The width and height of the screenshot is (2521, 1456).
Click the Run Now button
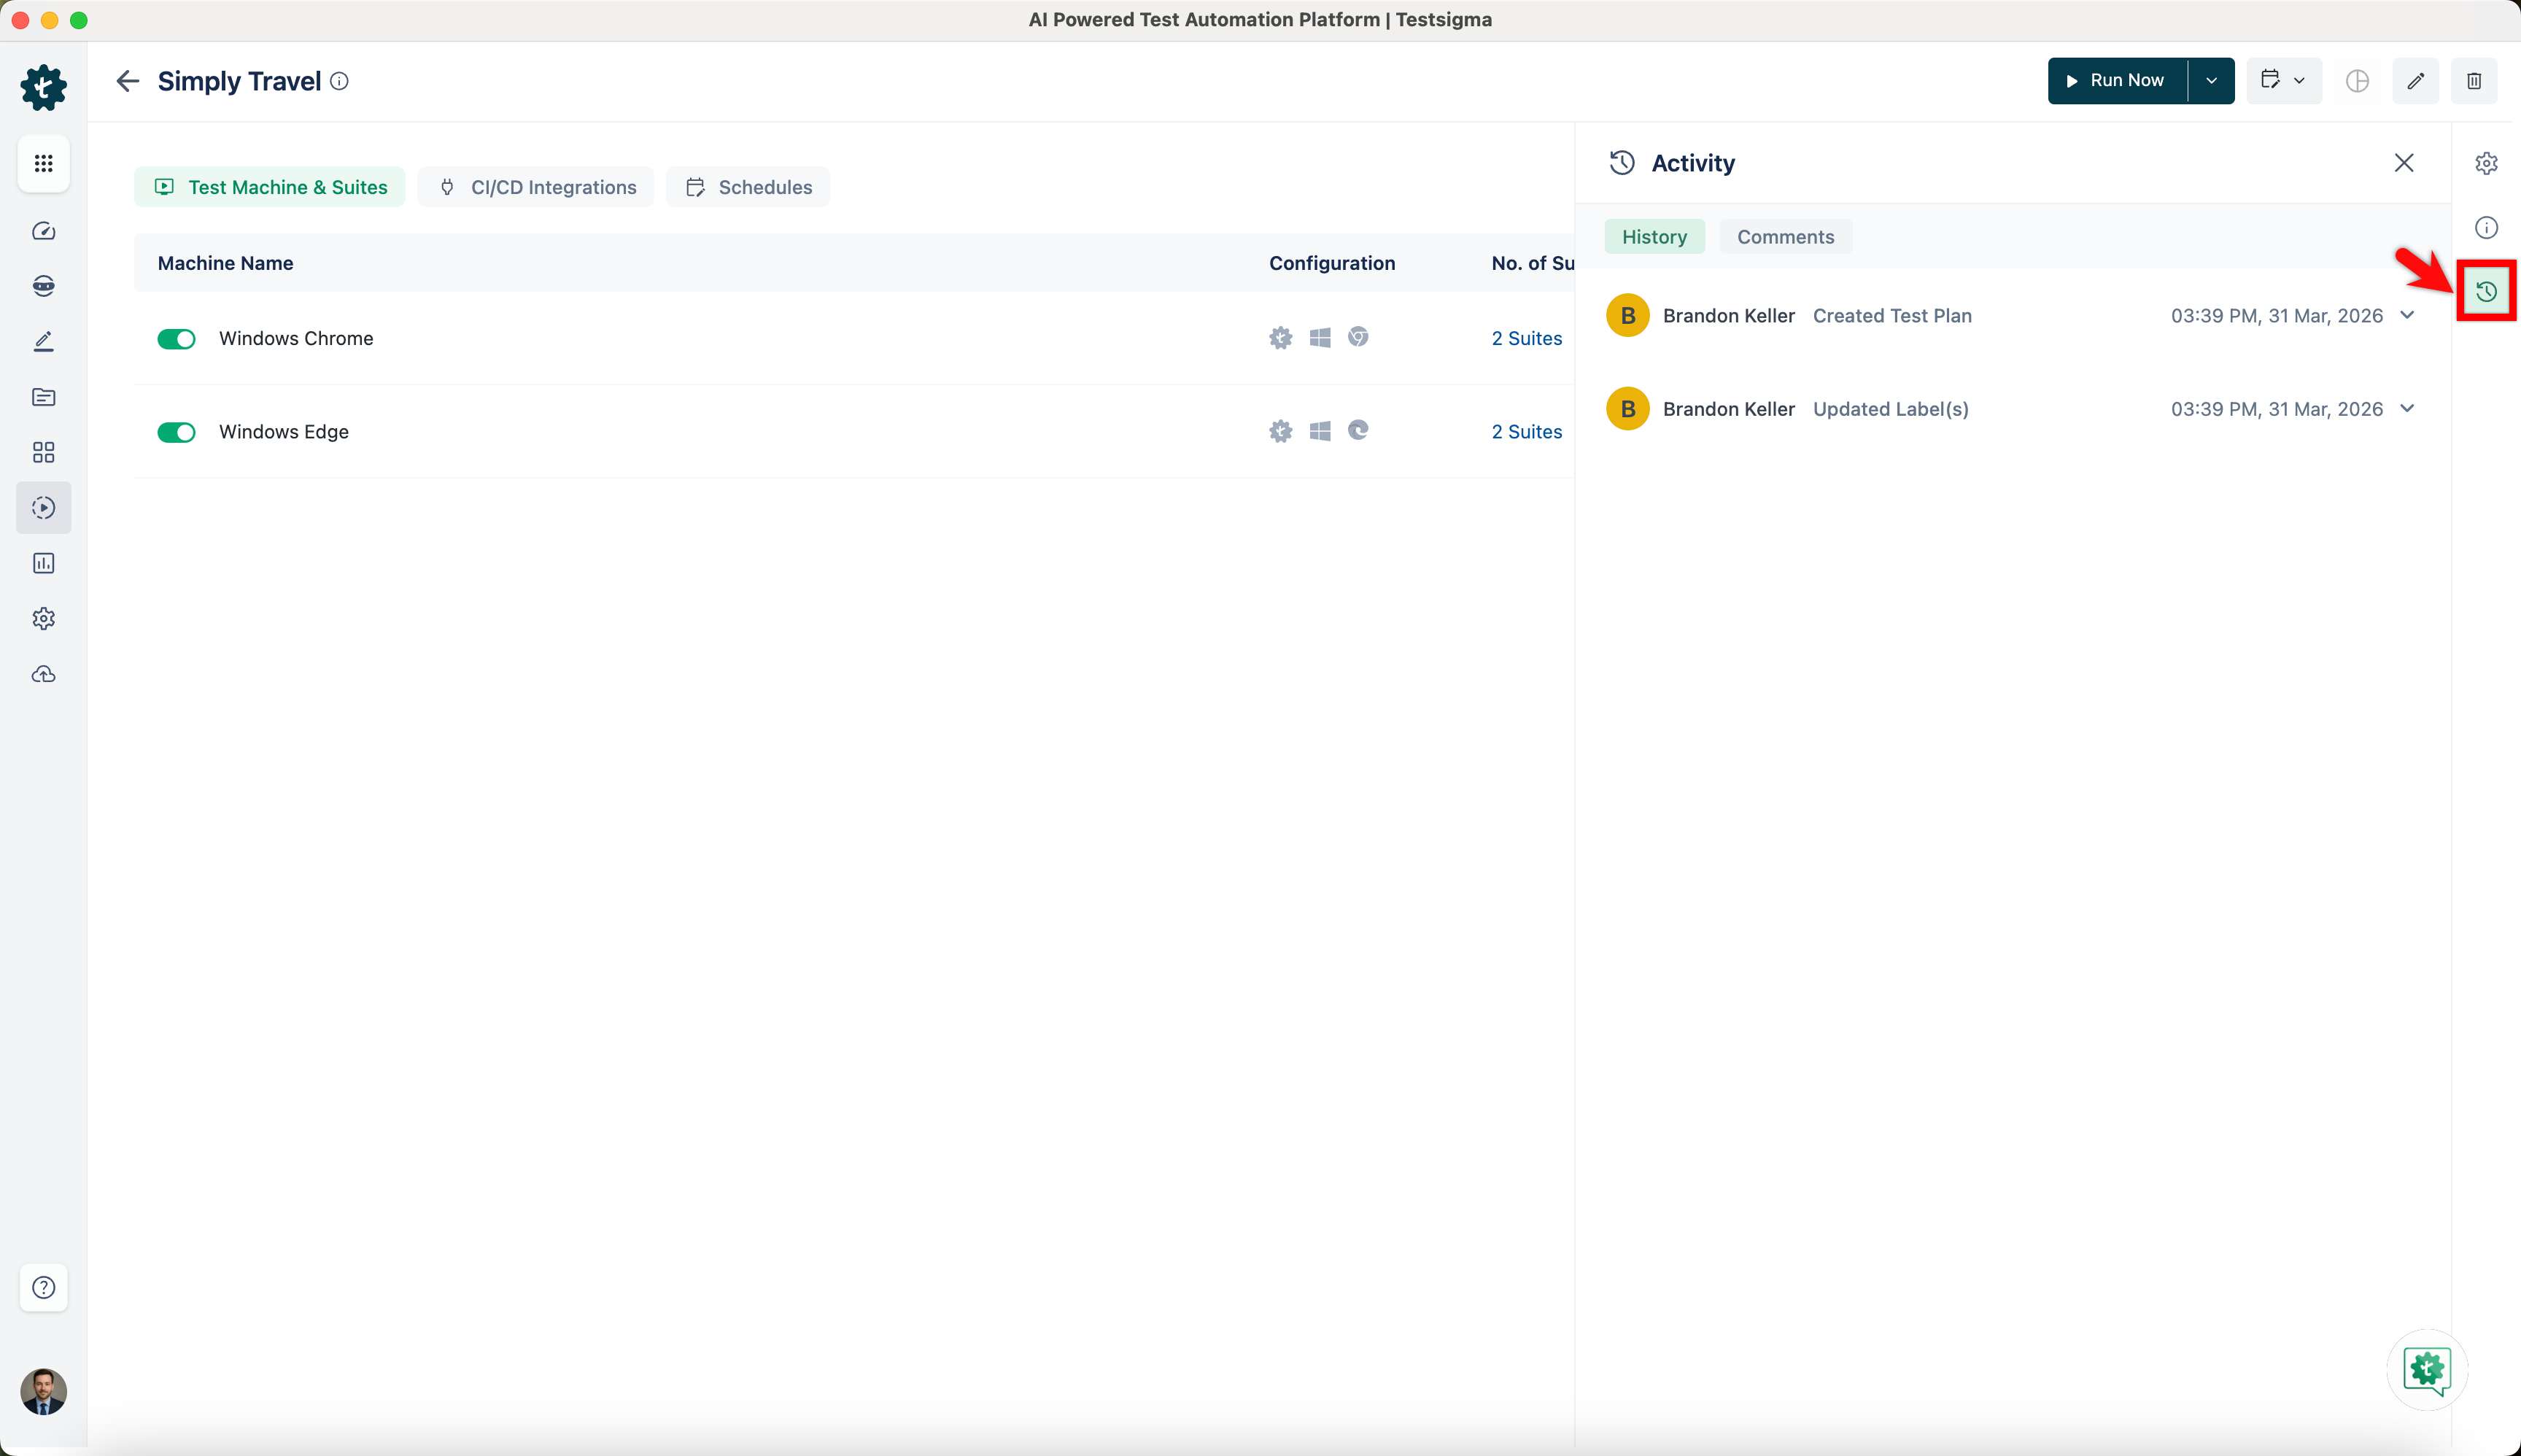tap(2117, 81)
